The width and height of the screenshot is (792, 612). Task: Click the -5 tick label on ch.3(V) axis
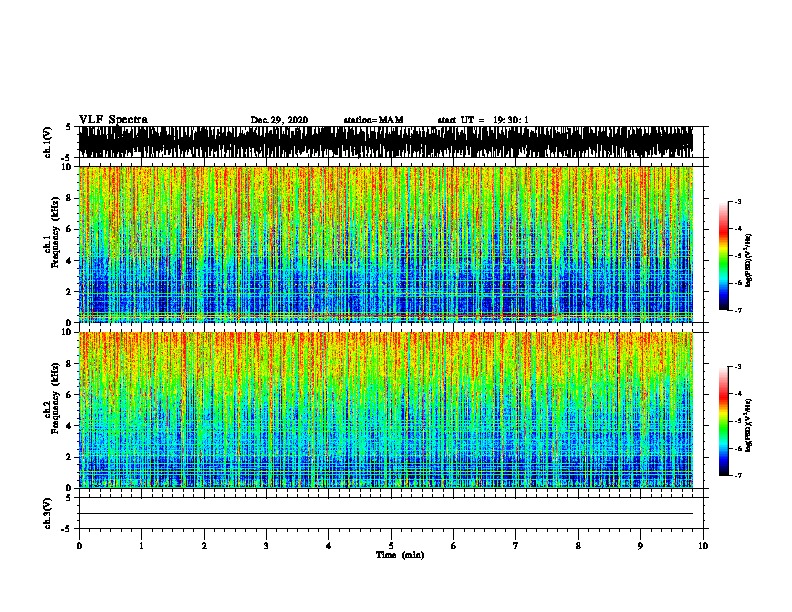pyautogui.click(x=67, y=529)
